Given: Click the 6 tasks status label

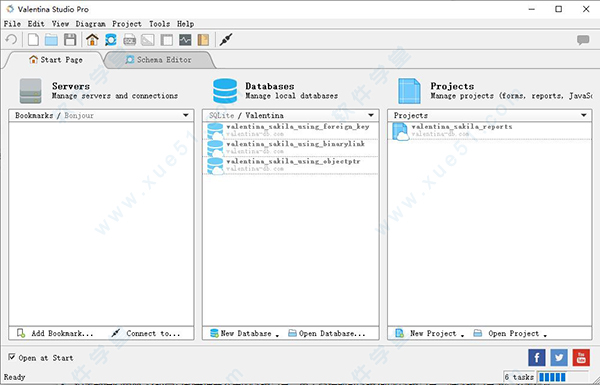Looking at the screenshot, I should [x=519, y=377].
